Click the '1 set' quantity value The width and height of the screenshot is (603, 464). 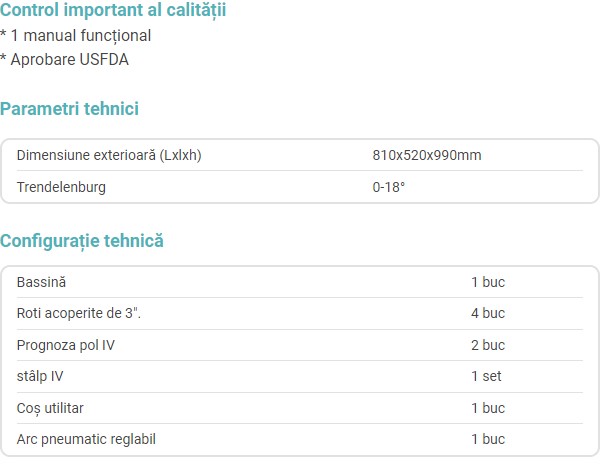click(x=486, y=376)
